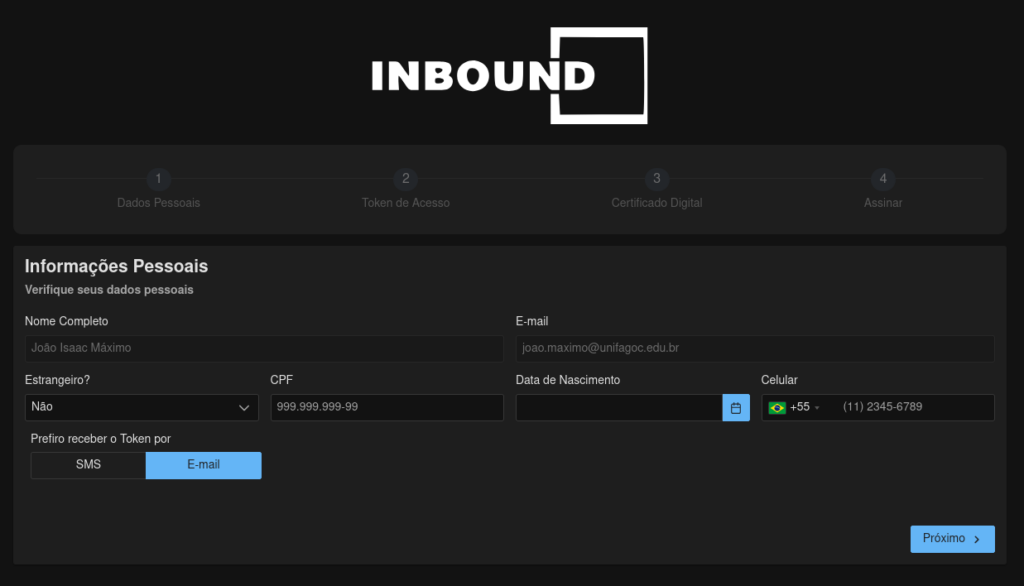Click the Estrangeiro dropdown chevron
Viewport: 1024px width, 586px height.
click(x=244, y=408)
